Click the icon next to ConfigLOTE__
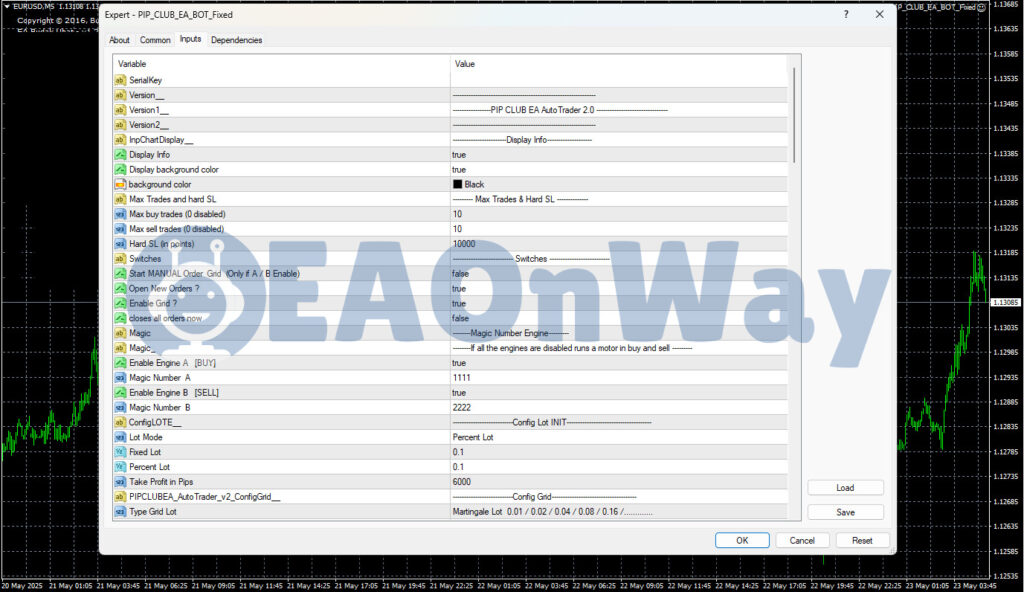The width and height of the screenshot is (1024, 592). pyautogui.click(x=120, y=422)
